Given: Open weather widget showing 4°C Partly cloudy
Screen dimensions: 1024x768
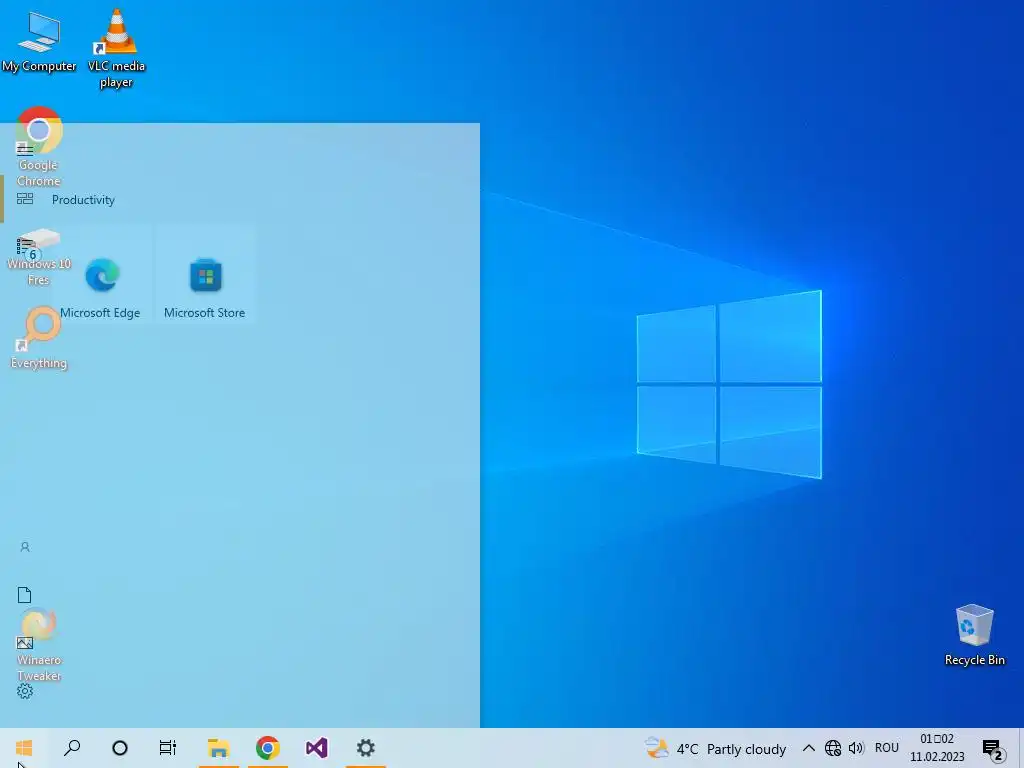Looking at the screenshot, I should (715, 748).
